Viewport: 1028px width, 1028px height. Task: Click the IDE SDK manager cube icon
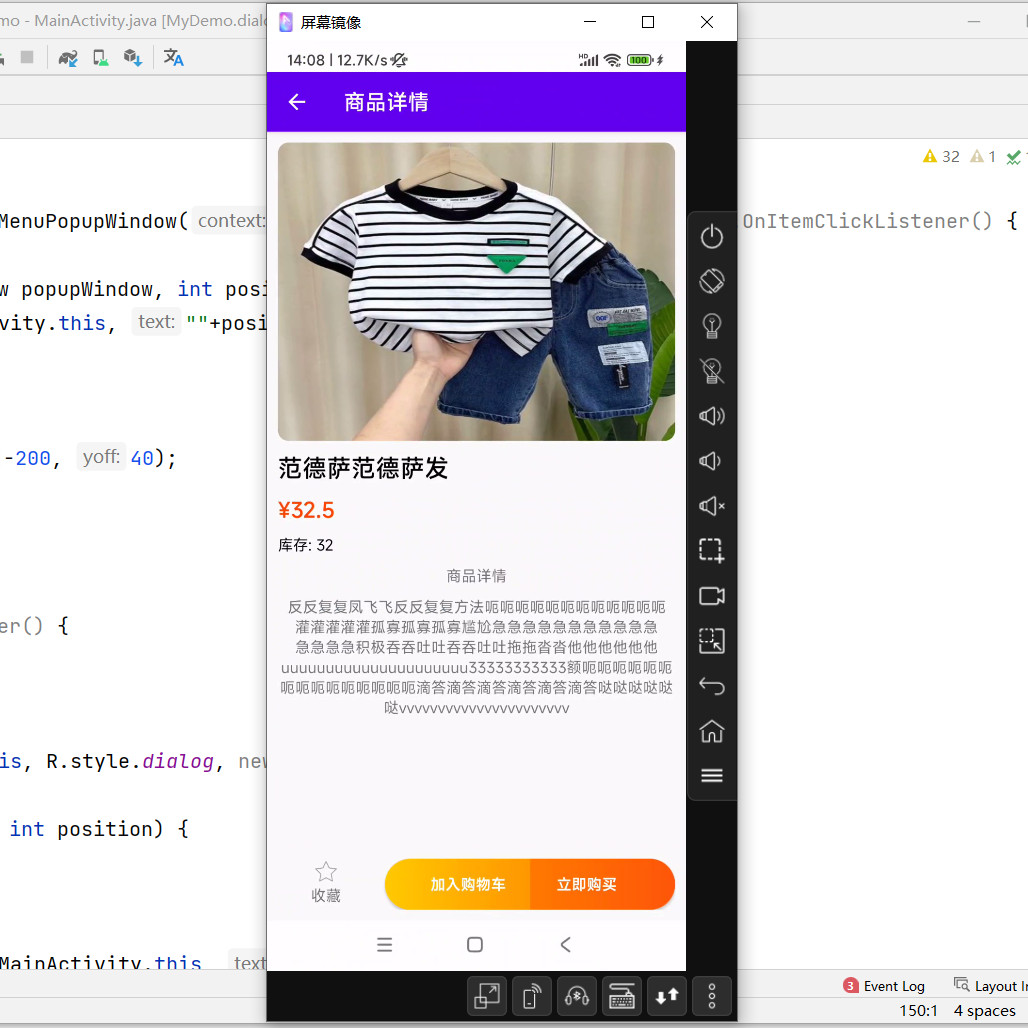(x=133, y=58)
